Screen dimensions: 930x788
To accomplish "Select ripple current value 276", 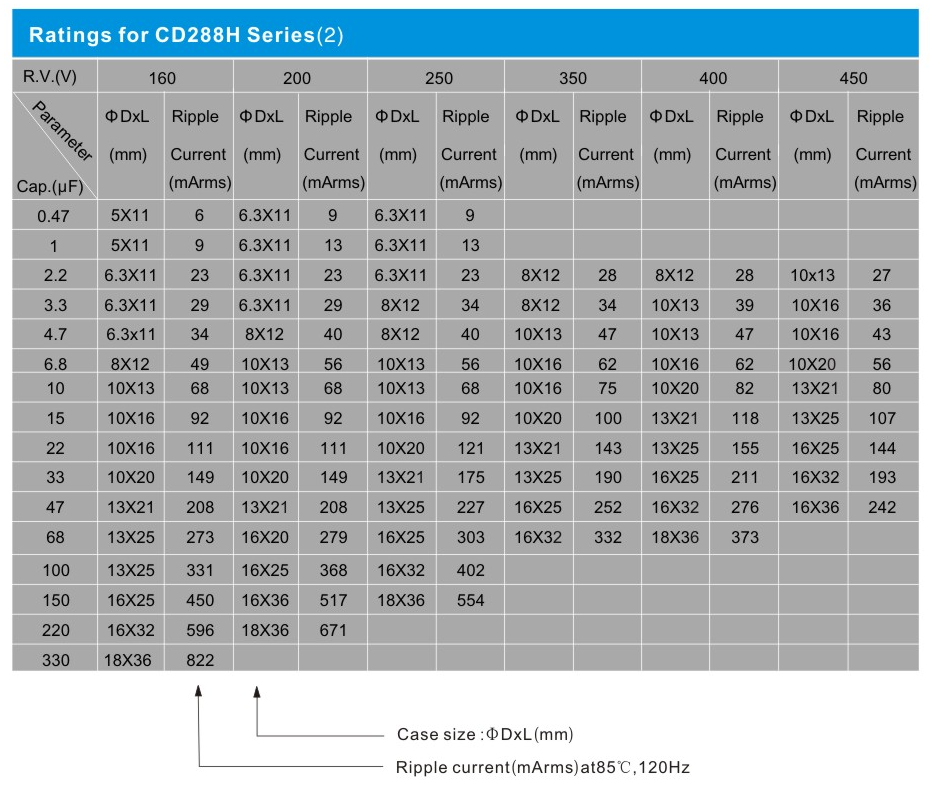I will coord(745,508).
